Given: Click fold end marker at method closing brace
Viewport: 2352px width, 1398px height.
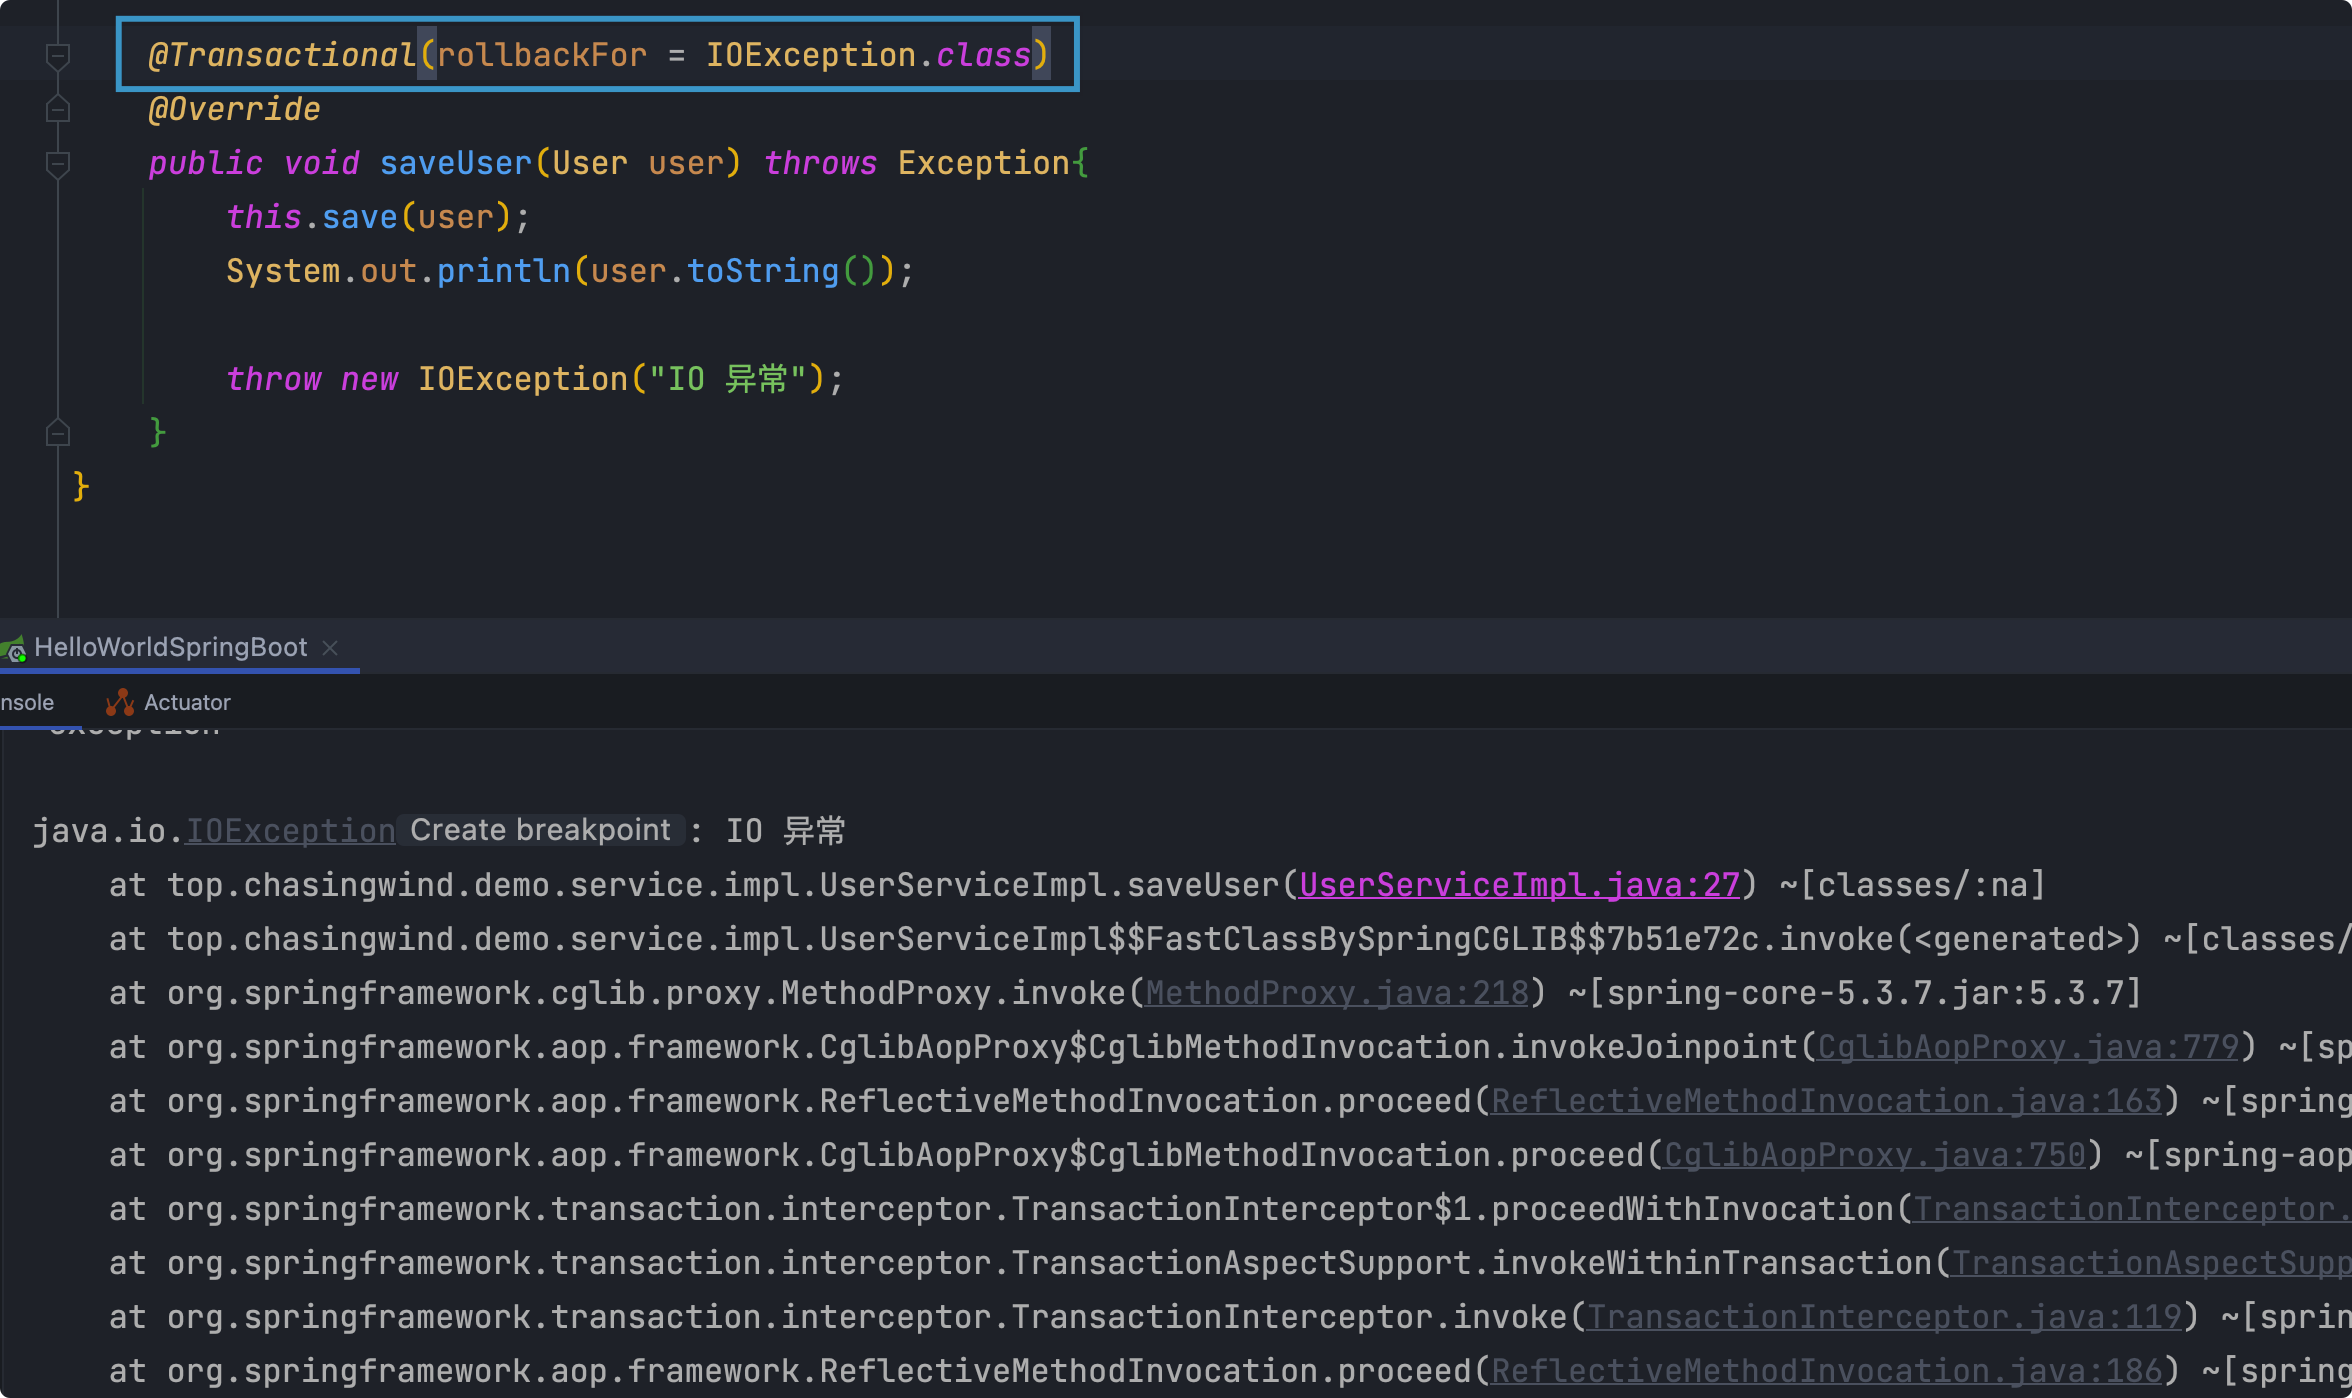Looking at the screenshot, I should tap(58, 433).
